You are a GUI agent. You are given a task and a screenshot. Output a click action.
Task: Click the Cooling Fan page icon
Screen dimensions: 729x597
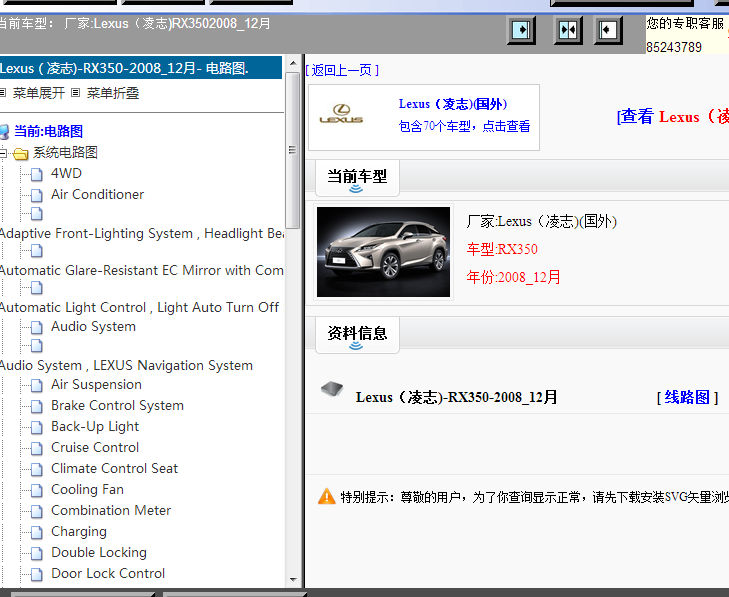(37, 491)
